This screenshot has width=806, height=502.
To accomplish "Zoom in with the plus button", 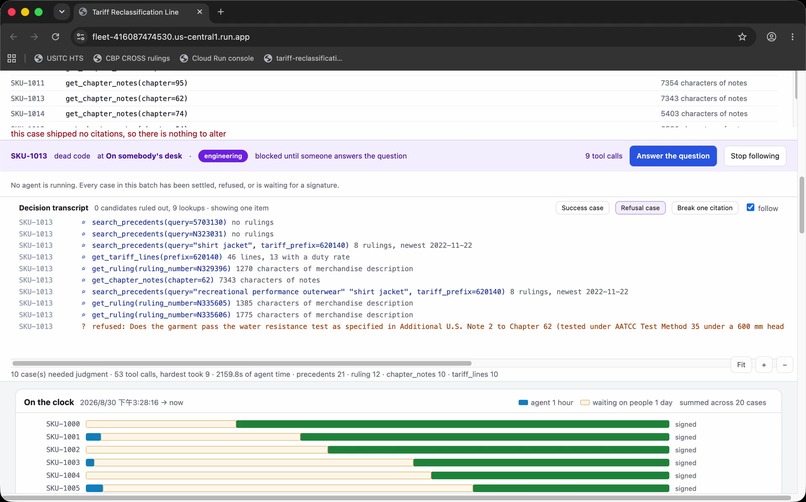I will (x=764, y=365).
